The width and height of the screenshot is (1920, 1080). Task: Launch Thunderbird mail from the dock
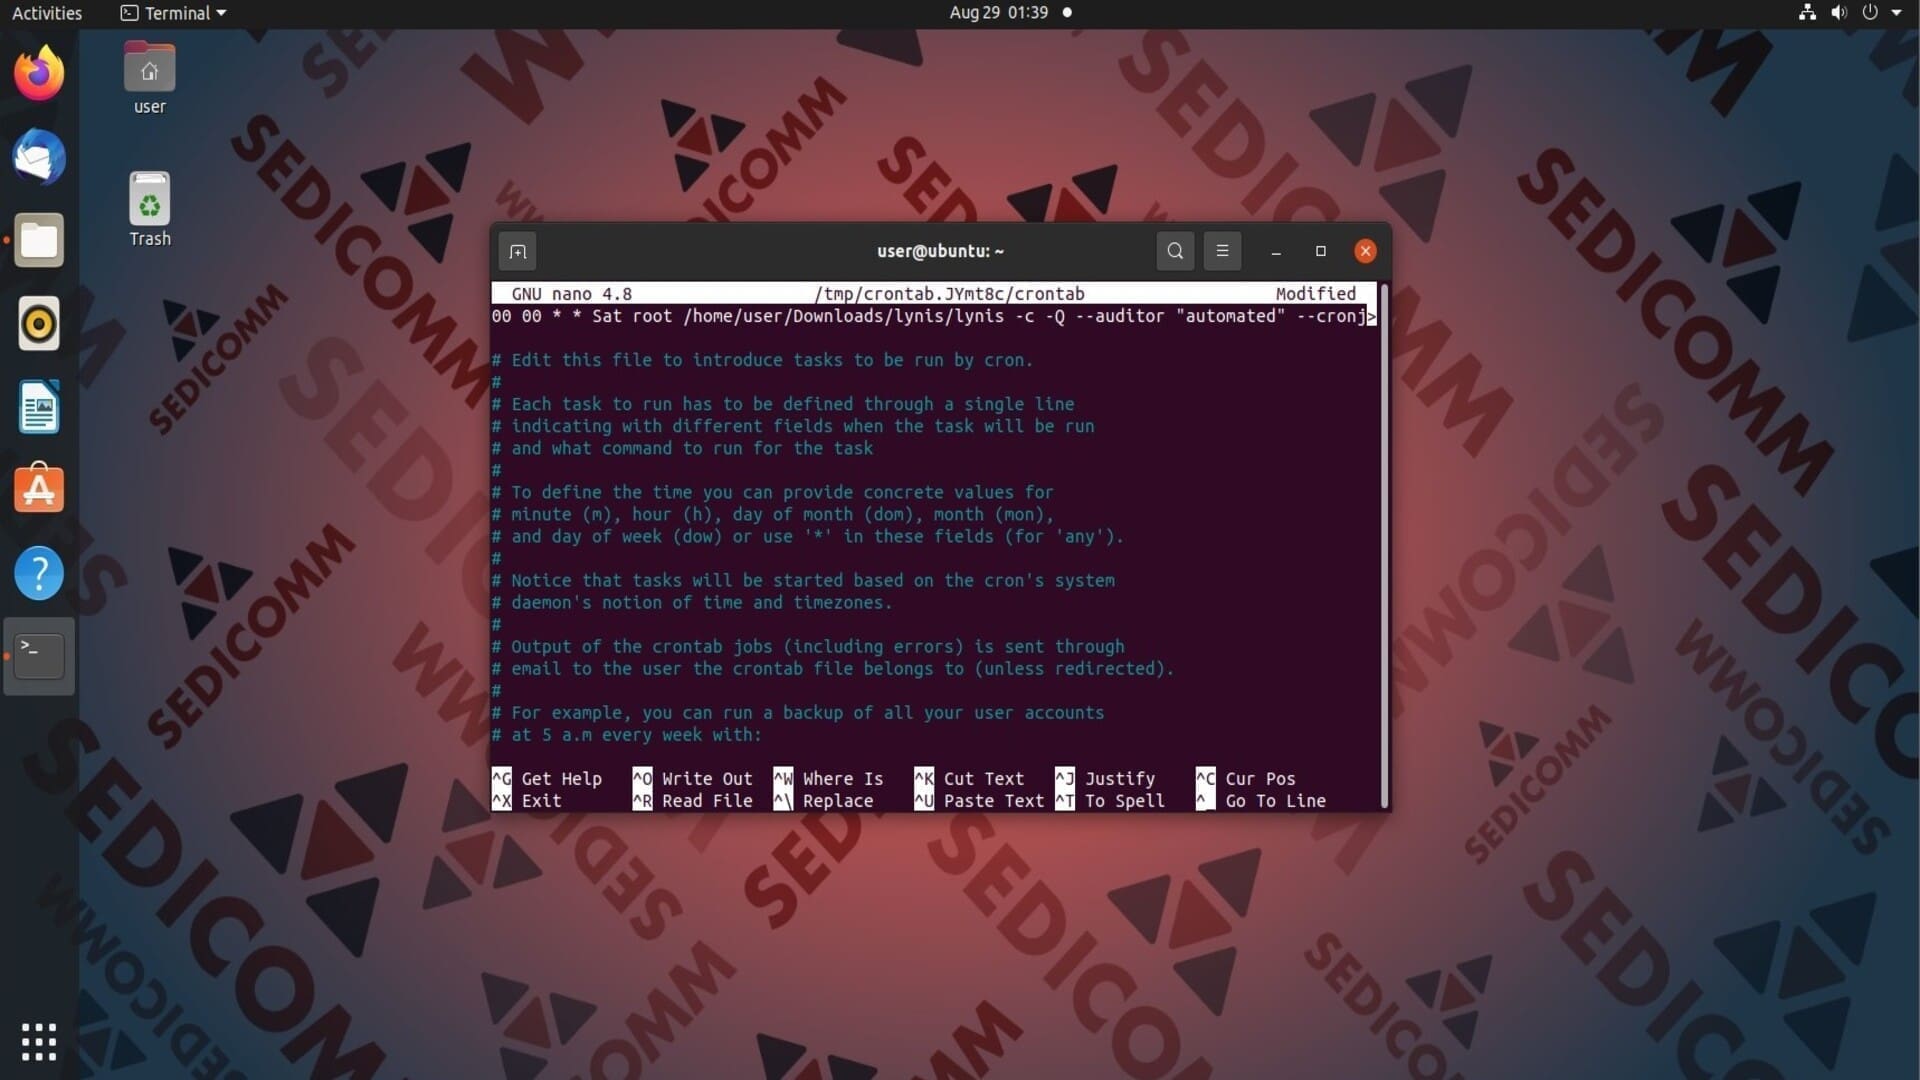[39, 157]
